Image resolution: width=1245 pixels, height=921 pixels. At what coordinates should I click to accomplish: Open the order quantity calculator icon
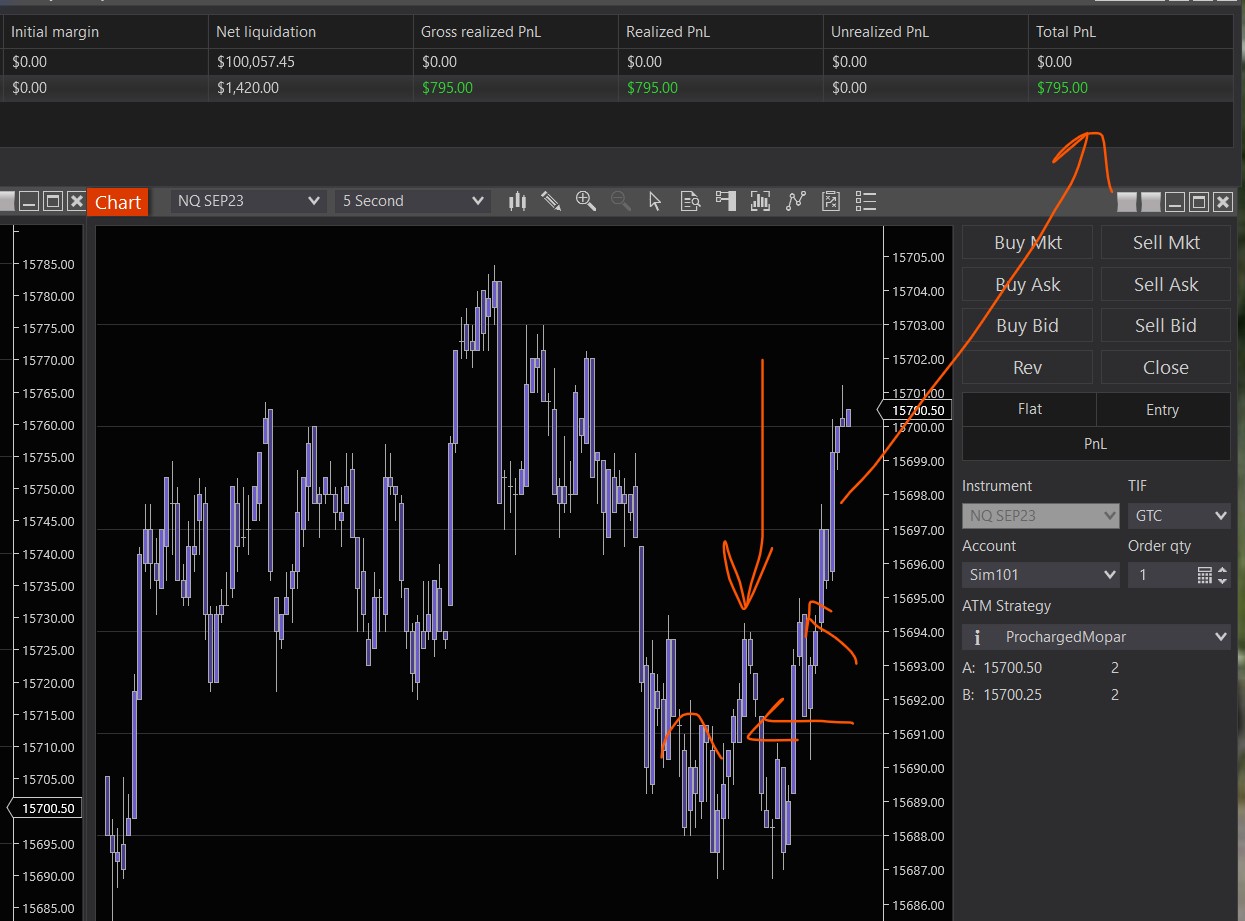coord(1204,575)
